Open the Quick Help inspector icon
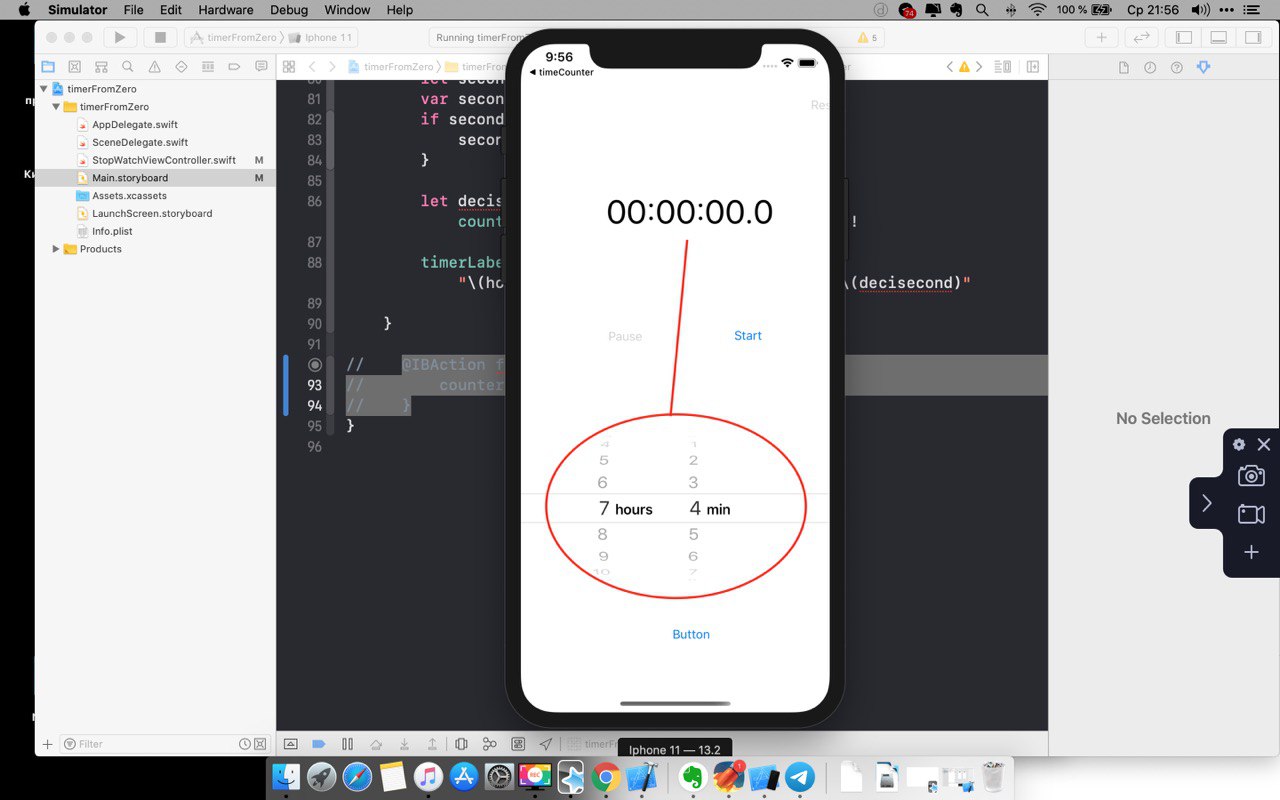Image resolution: width=1280 pixels, height=800 pixels. pos(1176,67)
